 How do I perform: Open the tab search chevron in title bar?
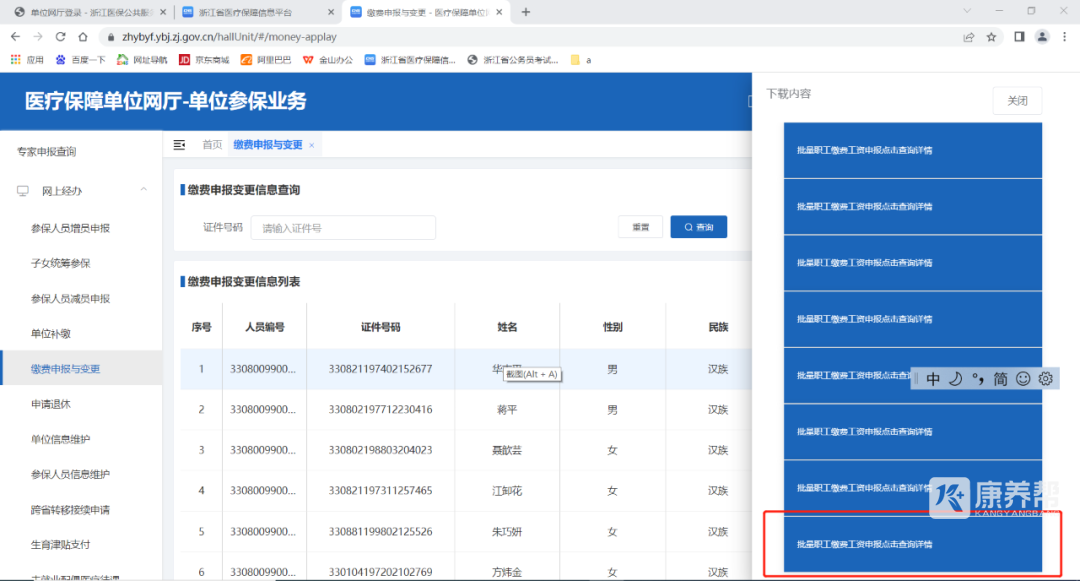click(x=967, y=11)
